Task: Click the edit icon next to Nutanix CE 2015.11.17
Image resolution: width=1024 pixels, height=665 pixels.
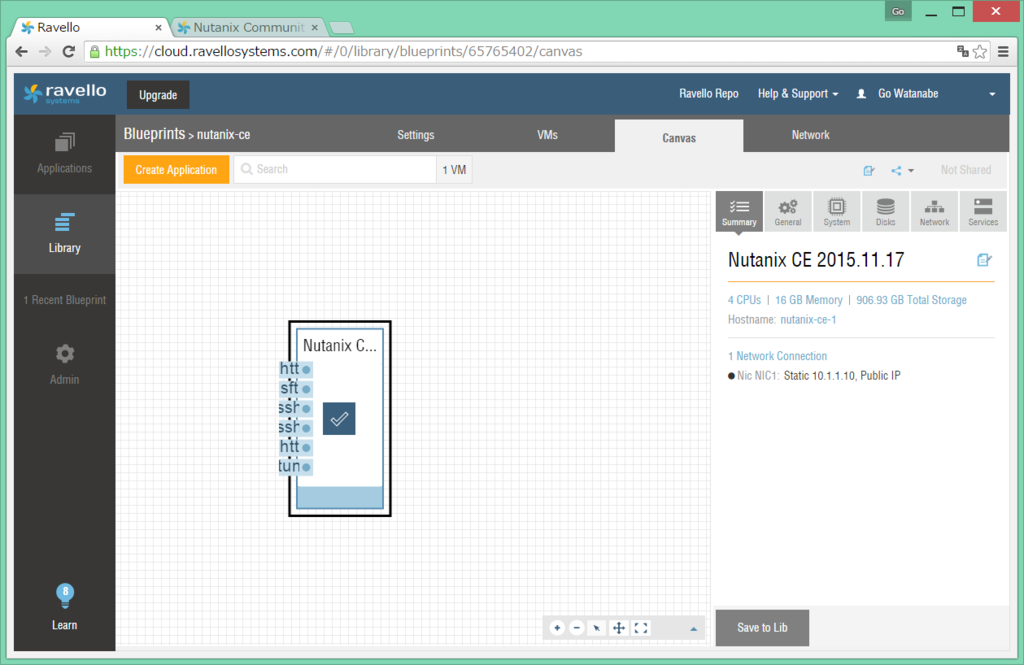Action: tap(984, 260)
